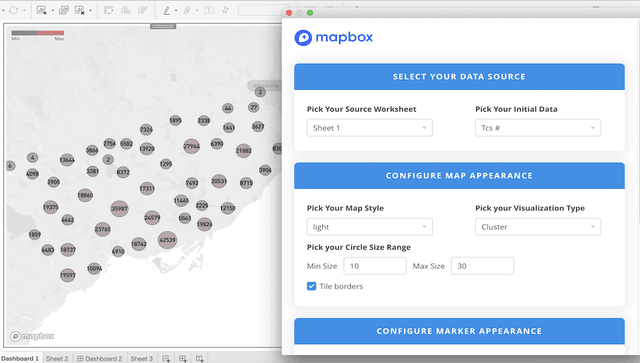
Task: Click the Duplicate sheet toolbar icon
Action: [x=64, y=10]
